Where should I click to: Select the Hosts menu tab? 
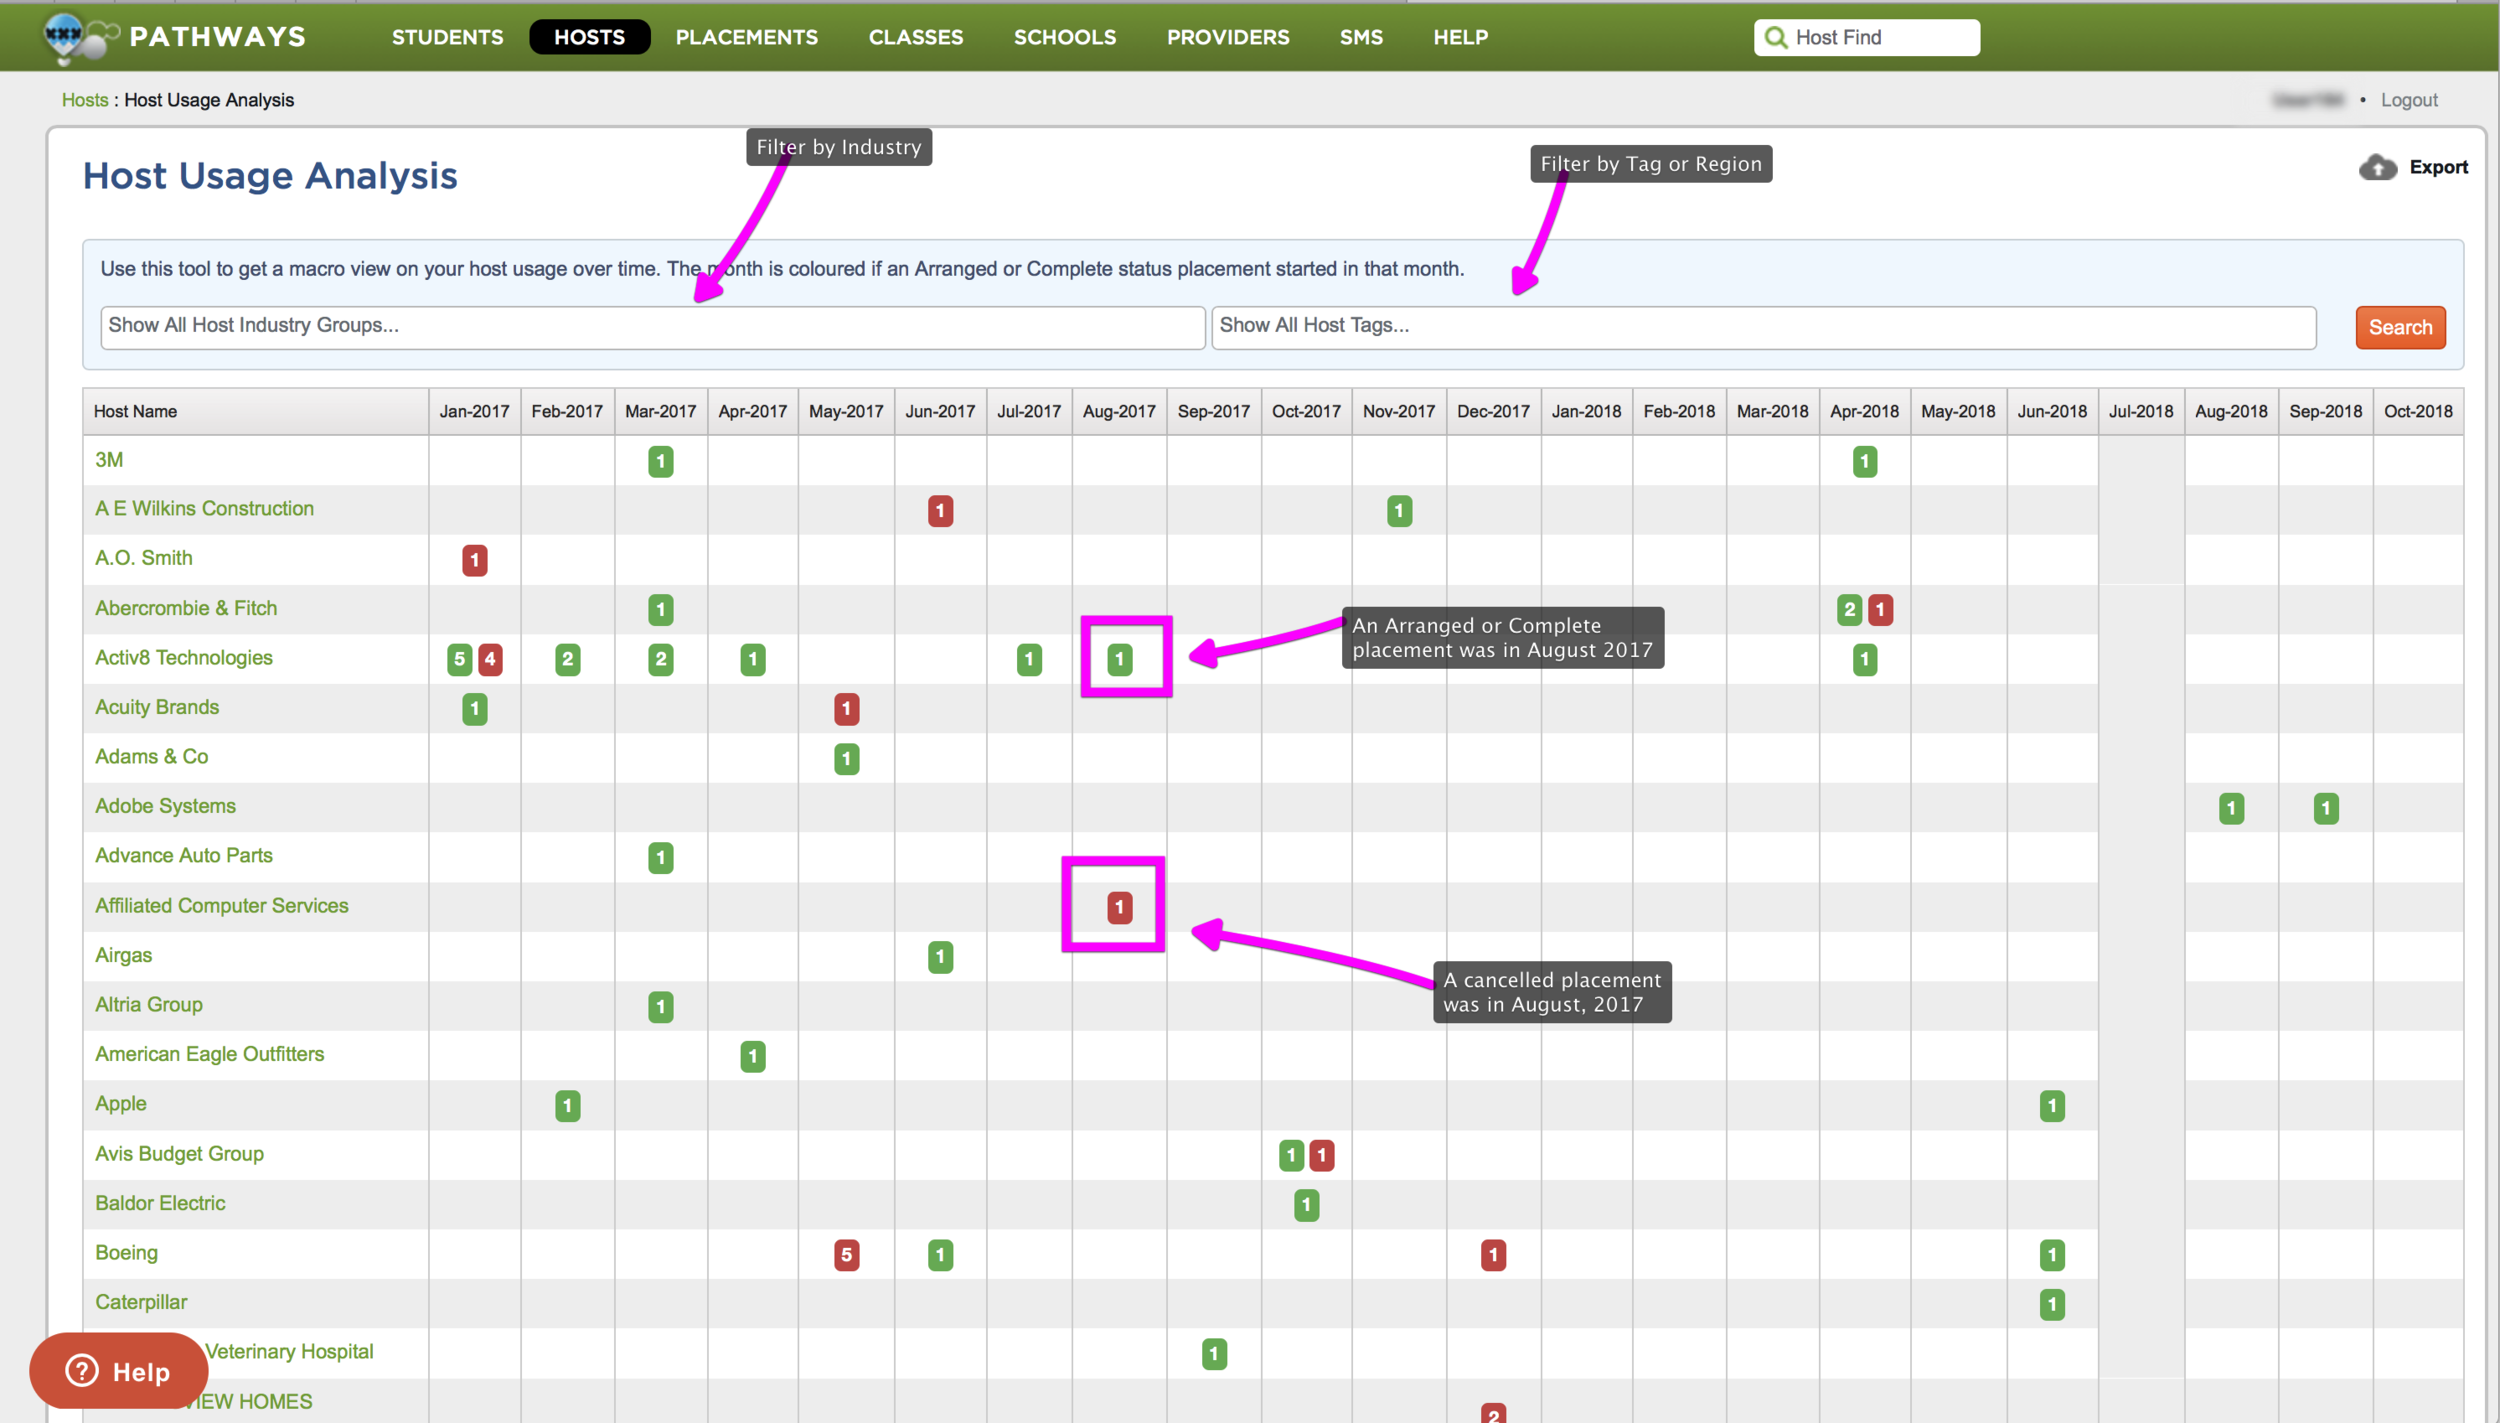(589, 37)
